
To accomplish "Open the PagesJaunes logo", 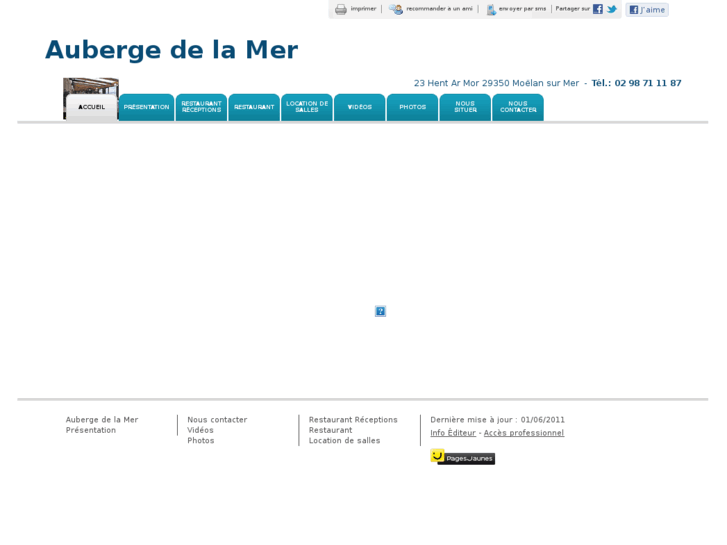I will 462,457.
